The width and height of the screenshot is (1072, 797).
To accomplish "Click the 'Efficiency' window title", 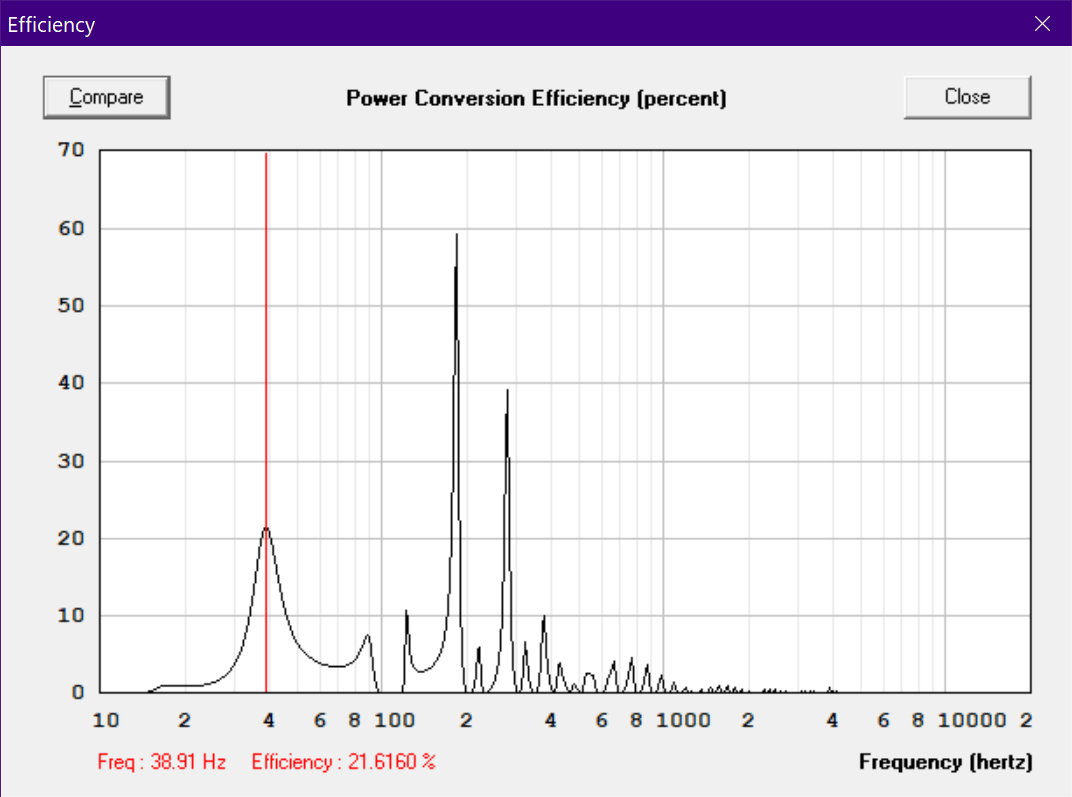I will 51,25.
